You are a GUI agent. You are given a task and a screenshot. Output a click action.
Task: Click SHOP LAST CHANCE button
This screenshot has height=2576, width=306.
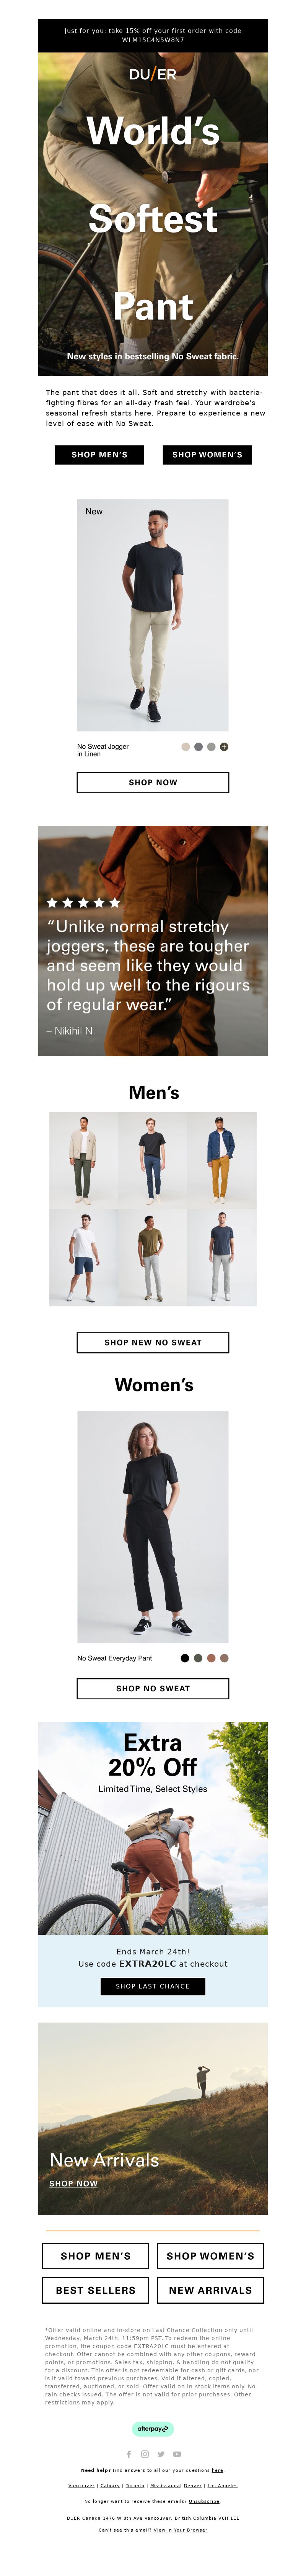pyautogui.click(x=153, y=1986)
